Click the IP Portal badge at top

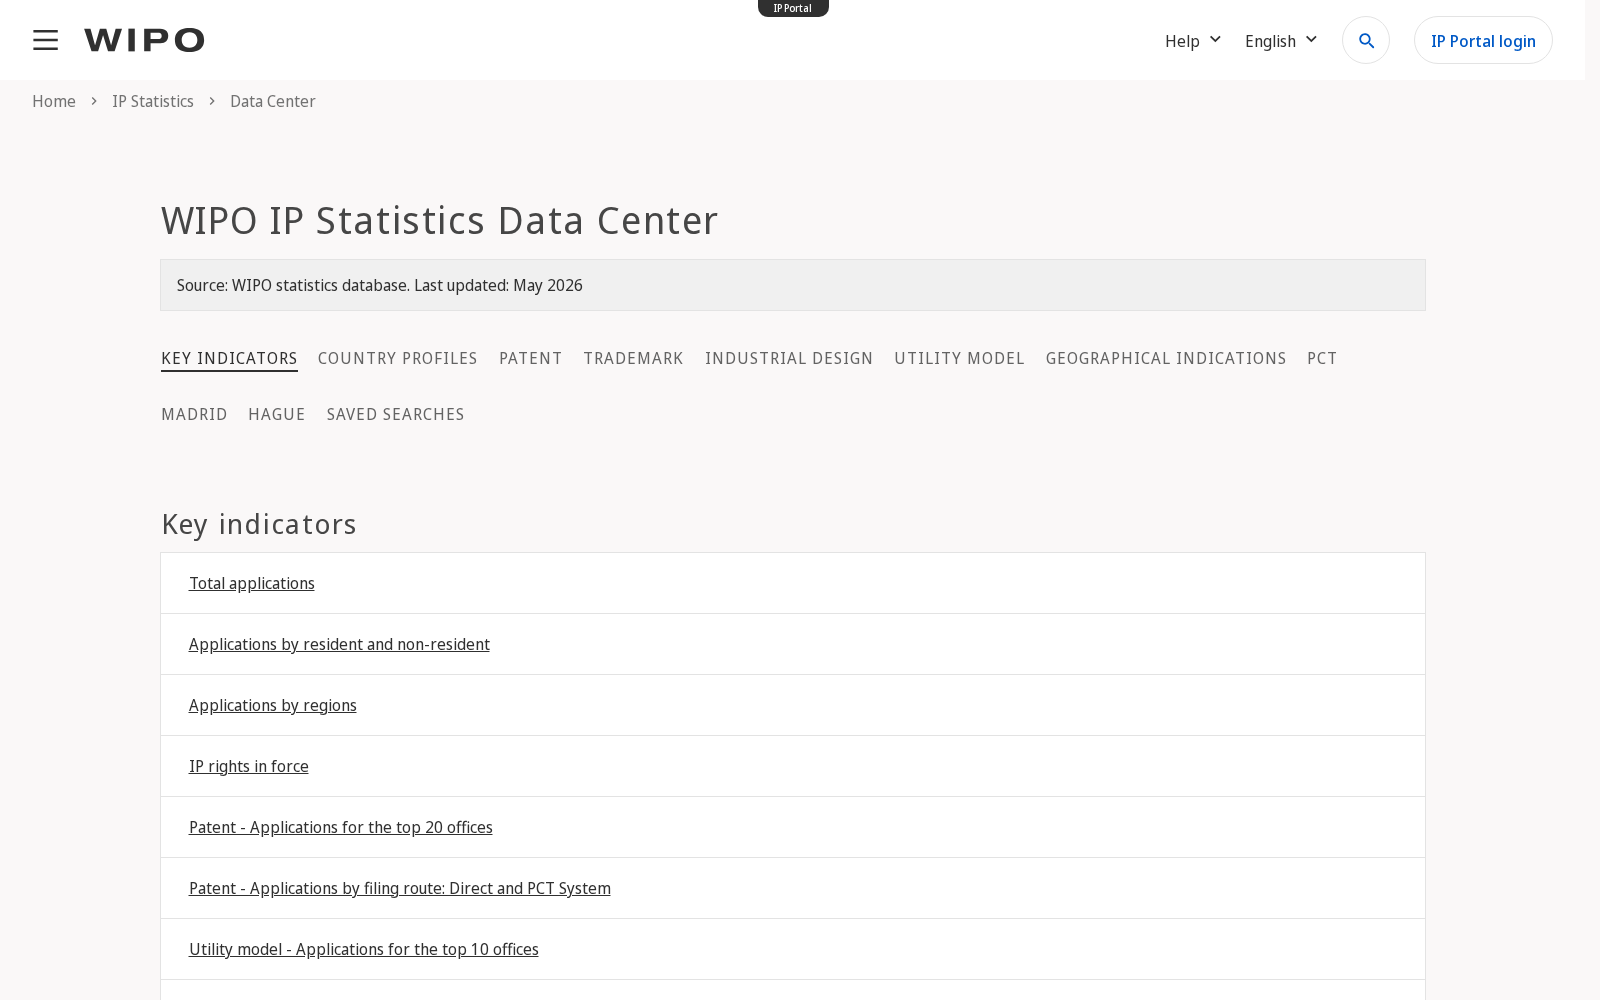pyautogui.click(x=793, y=8)
